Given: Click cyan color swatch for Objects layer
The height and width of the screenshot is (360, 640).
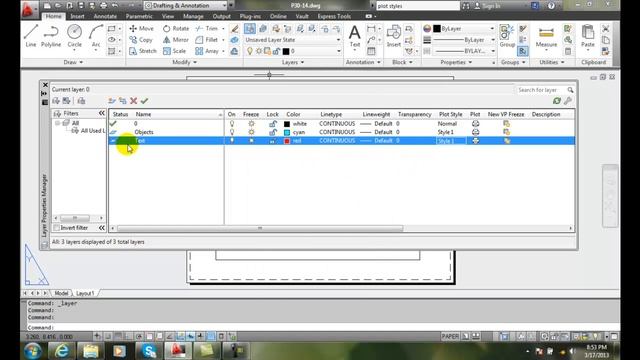Looking at the screenshot, I should (x=287, y=132).
